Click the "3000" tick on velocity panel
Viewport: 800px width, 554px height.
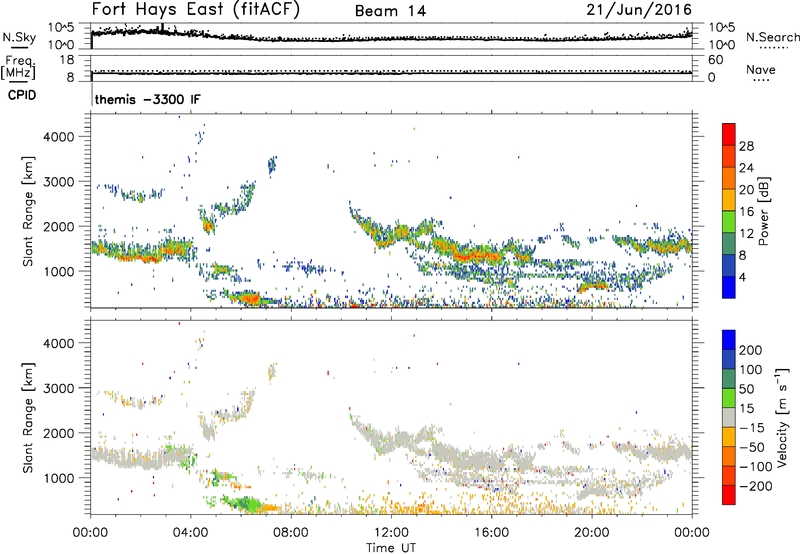(x=58, y=388)
